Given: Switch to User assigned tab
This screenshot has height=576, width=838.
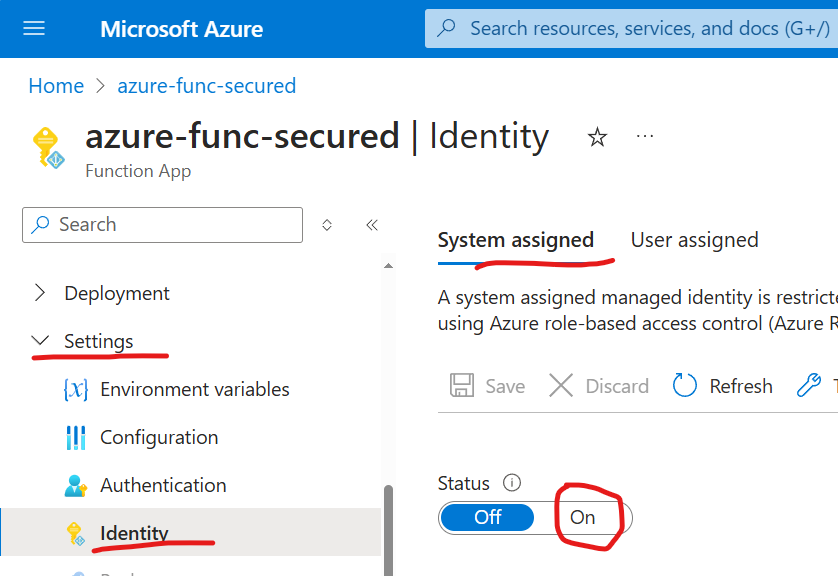Looking at the screenshot, I should pyautogui.click(x=694, y=240).
